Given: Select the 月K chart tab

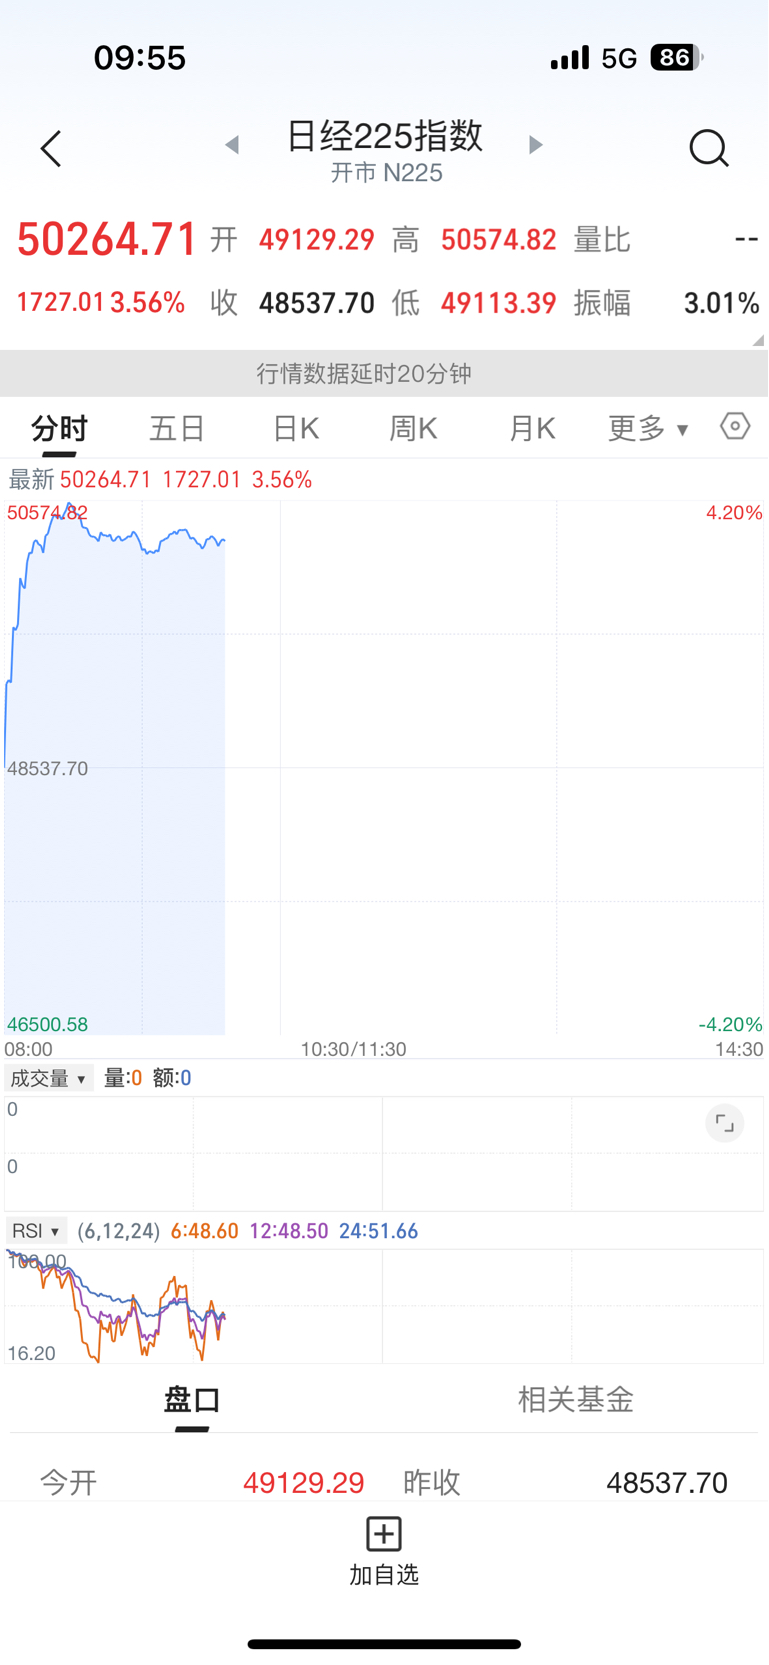Looking at the screenshot, I should 531,429.
